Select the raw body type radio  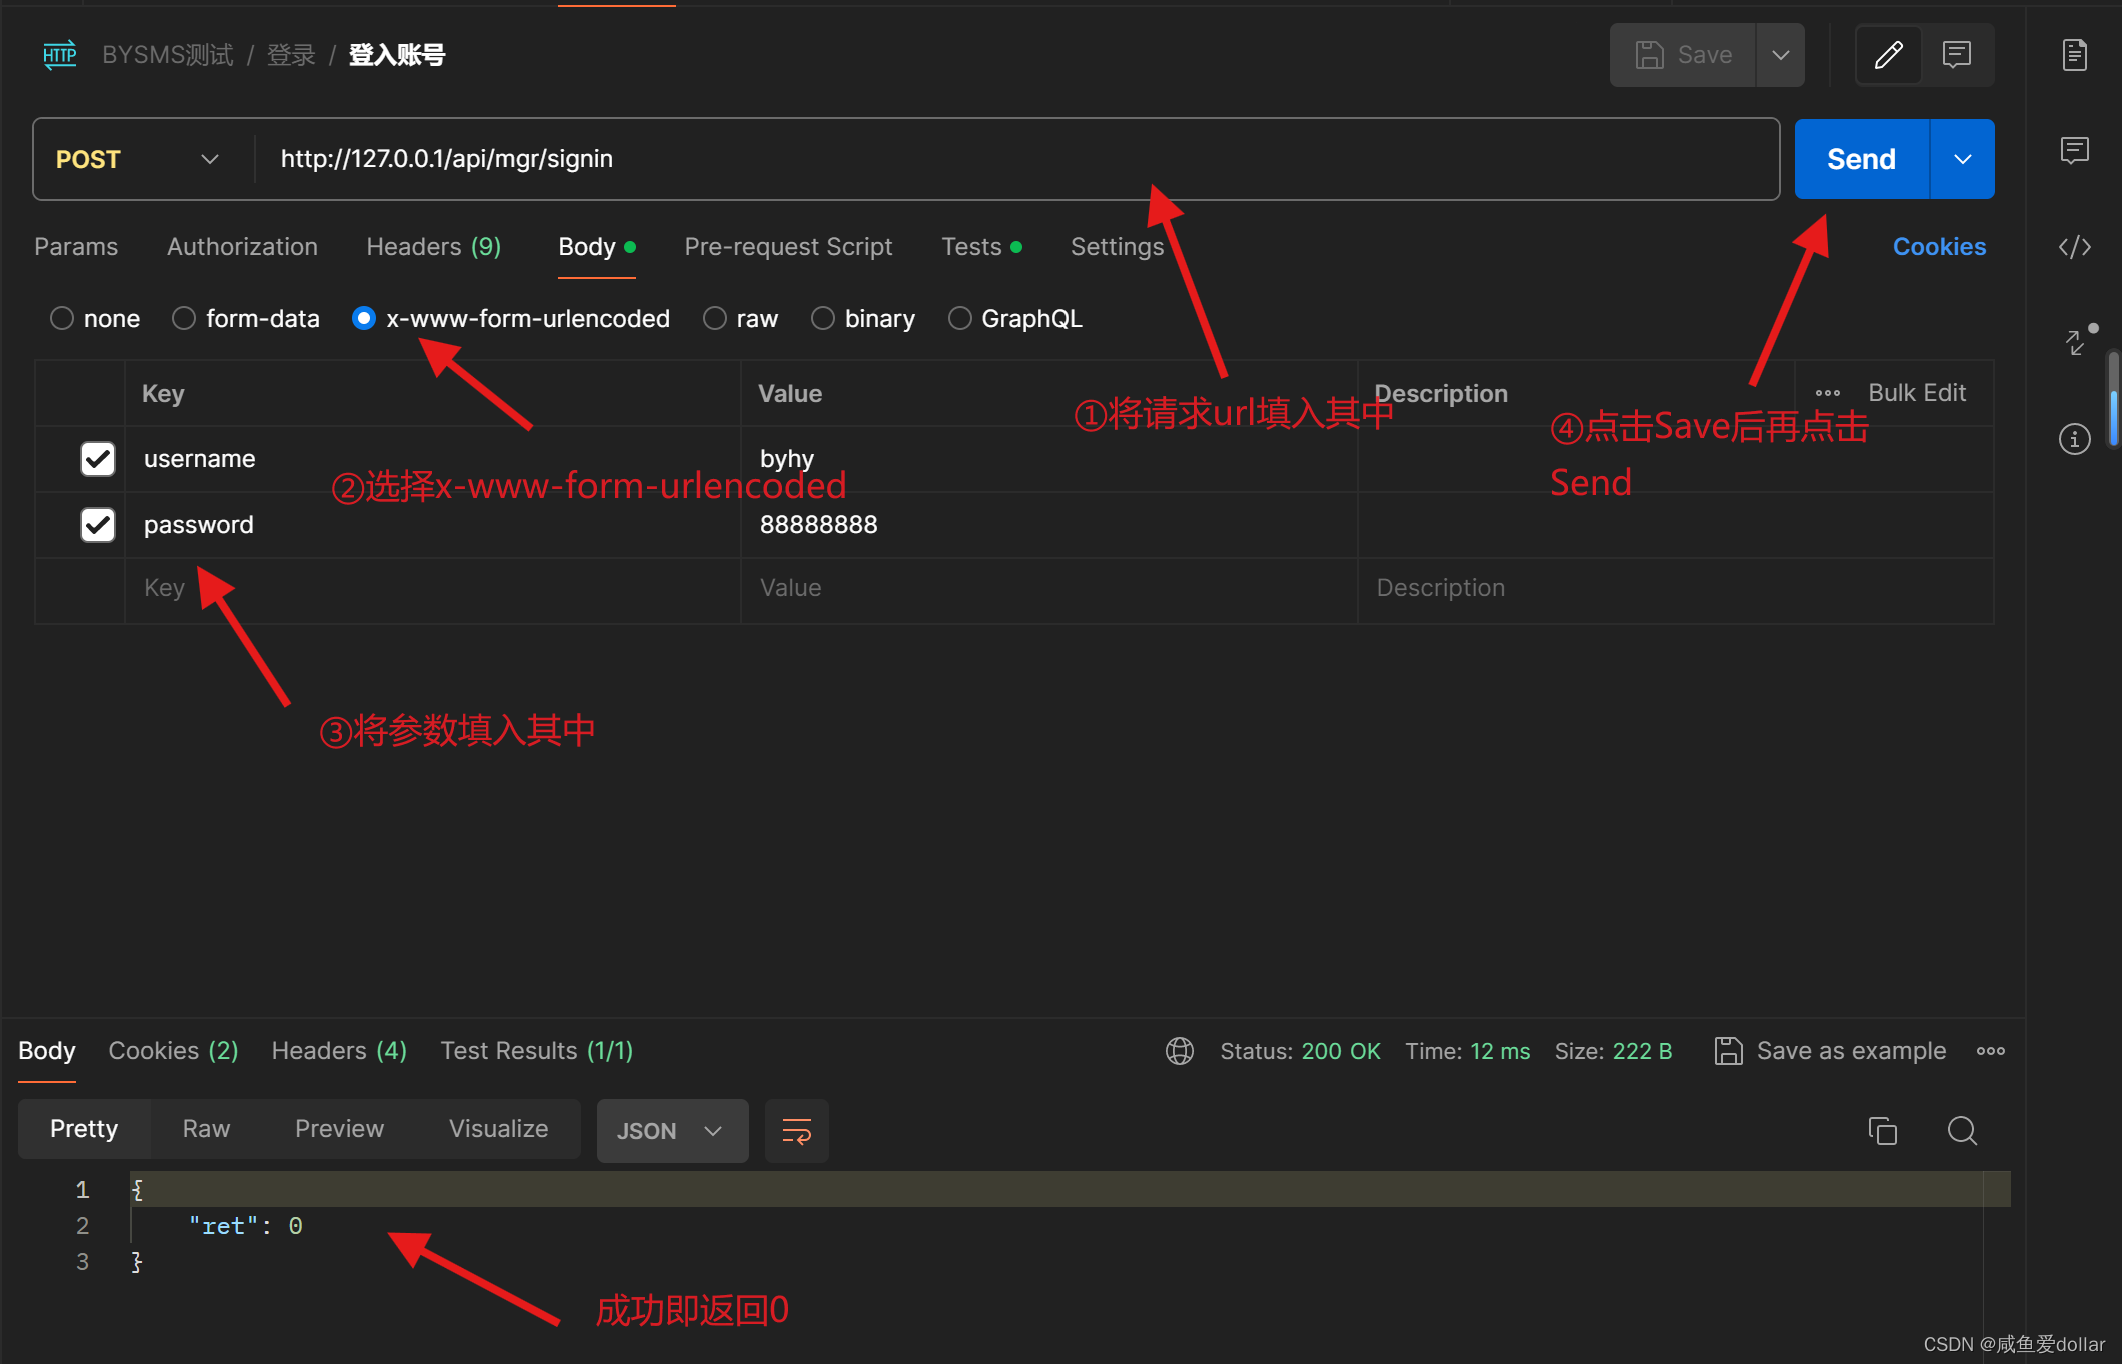[x=714, y=319]
